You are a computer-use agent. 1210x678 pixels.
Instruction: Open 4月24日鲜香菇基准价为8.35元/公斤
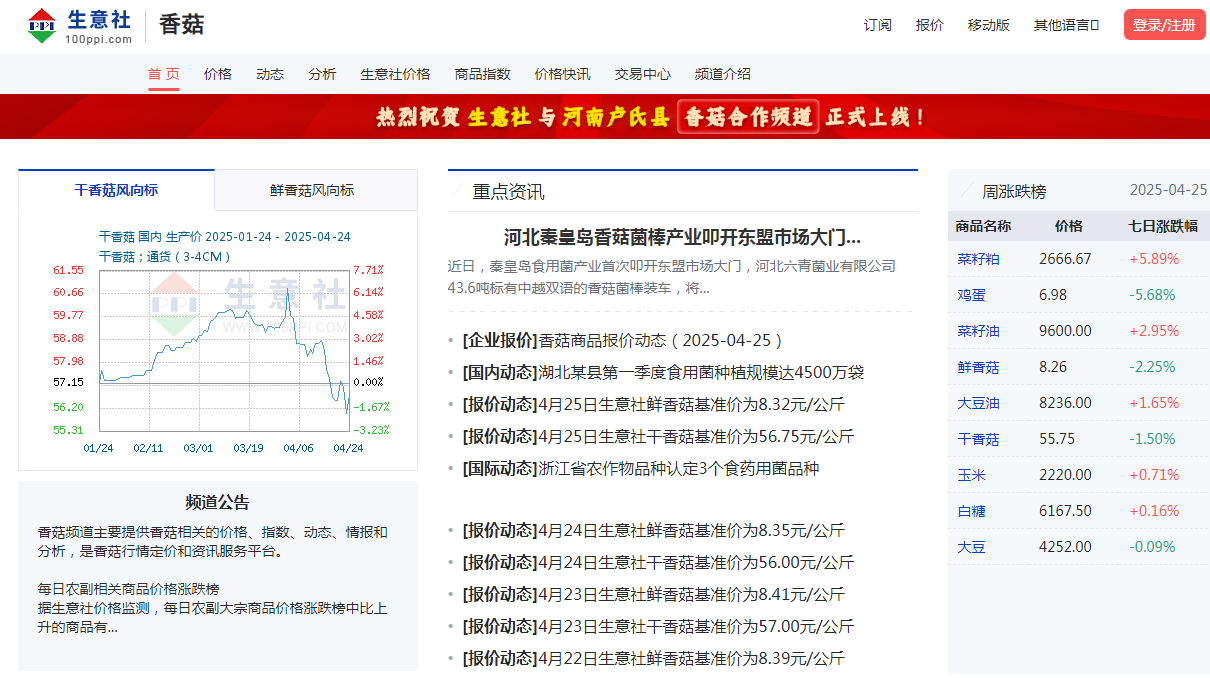[691, 530]
